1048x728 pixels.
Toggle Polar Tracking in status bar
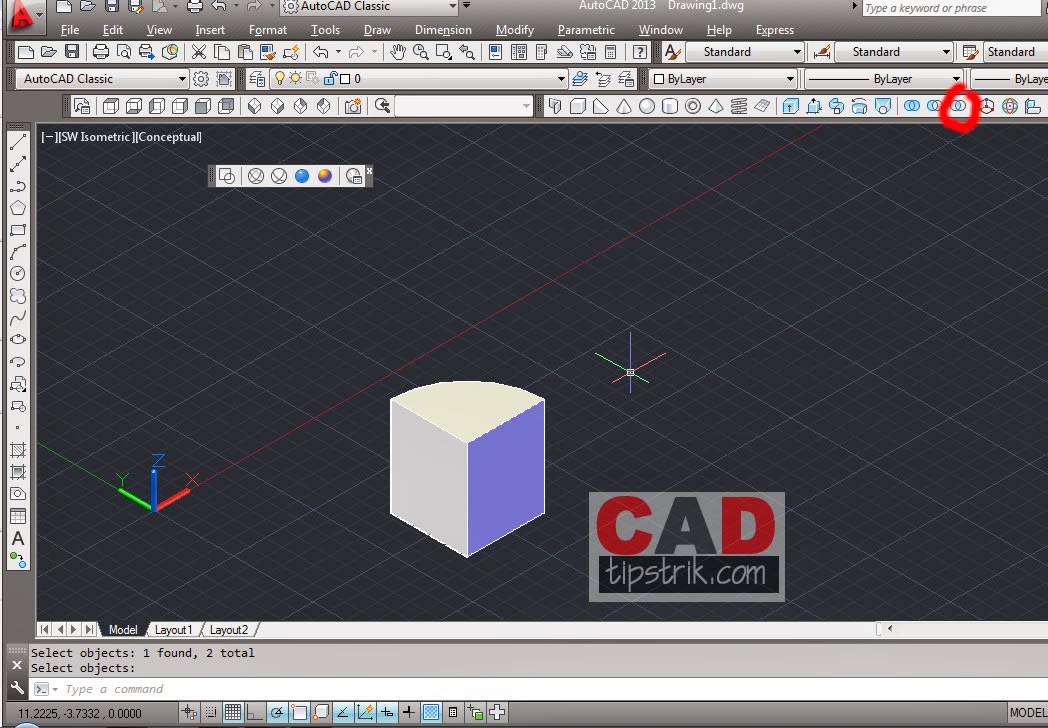277,713
